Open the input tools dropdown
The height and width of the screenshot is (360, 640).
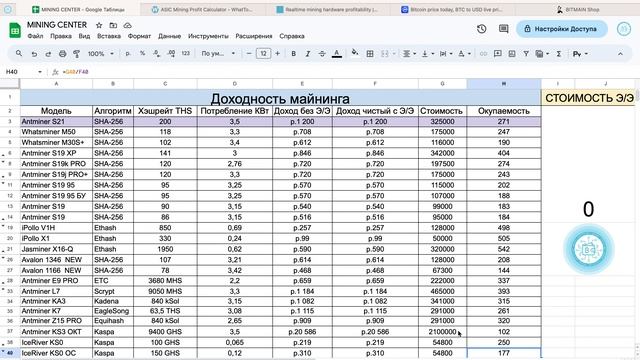[x=580, y=53]
